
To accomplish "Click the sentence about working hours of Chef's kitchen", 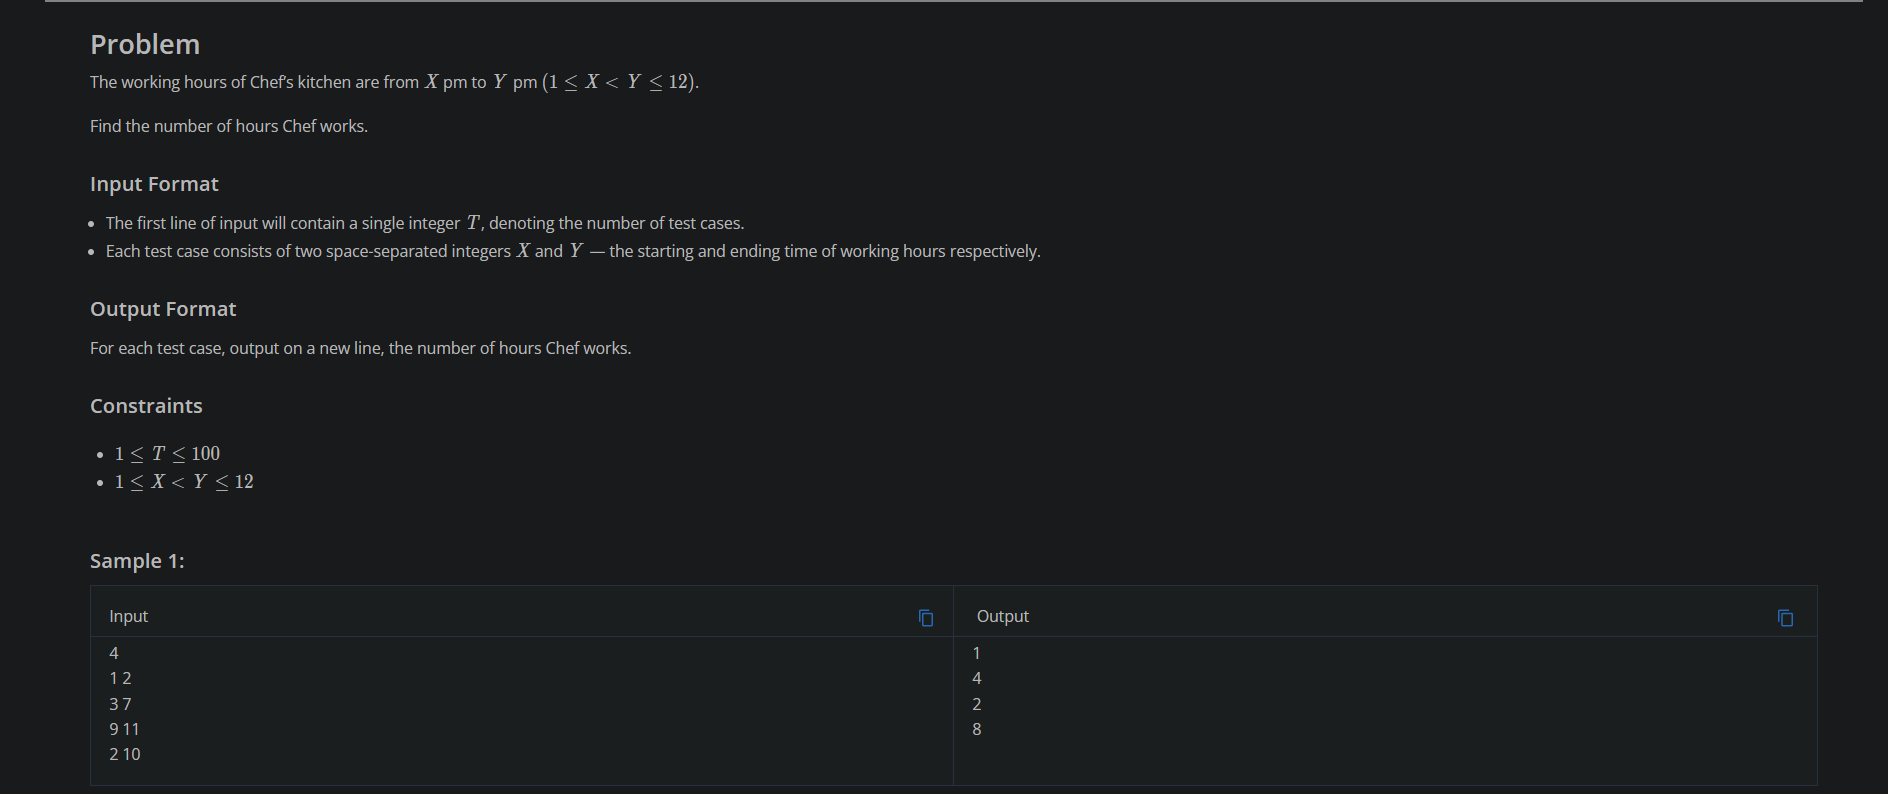I will tap(394, 82).
